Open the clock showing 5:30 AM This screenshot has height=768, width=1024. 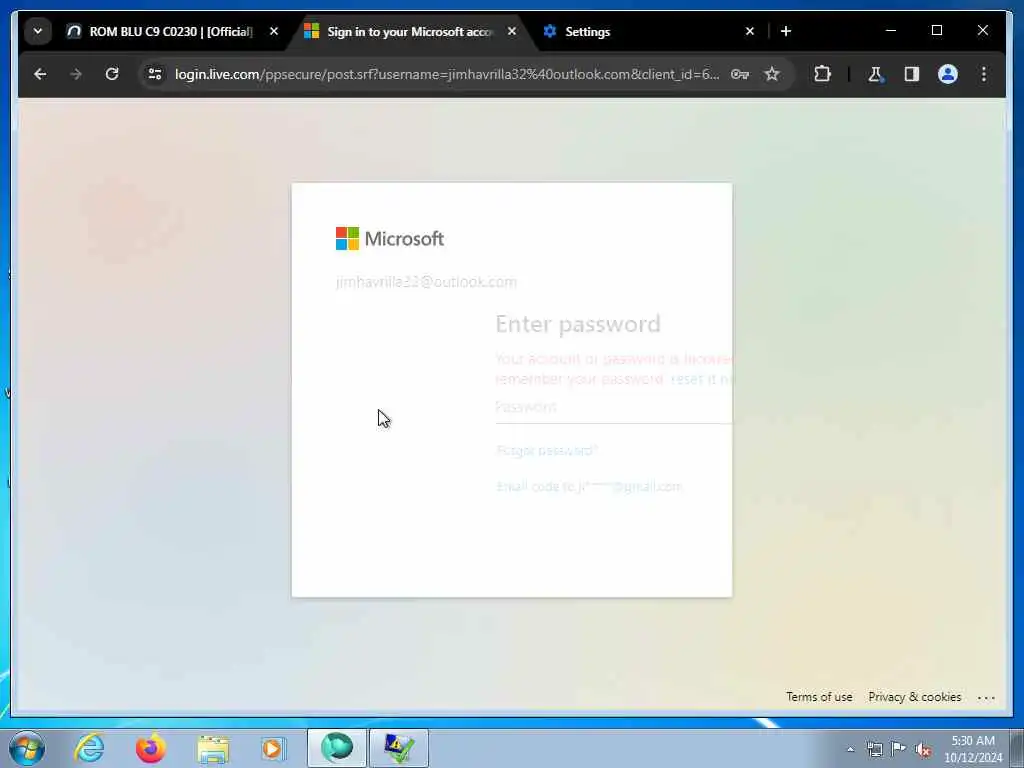[973, 749]
